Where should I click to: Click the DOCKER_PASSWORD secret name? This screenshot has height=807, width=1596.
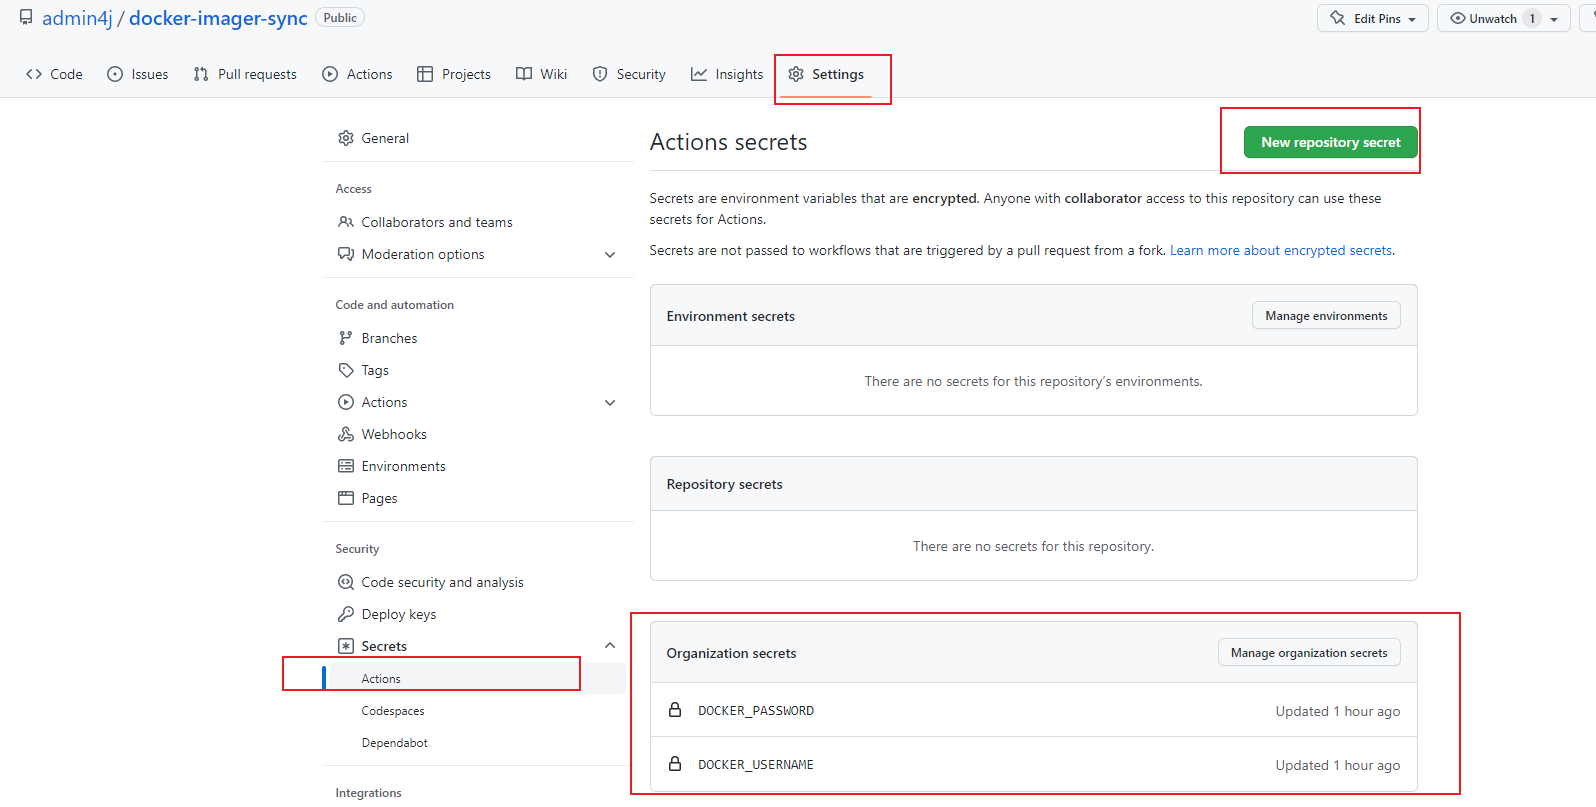(756, 711)
